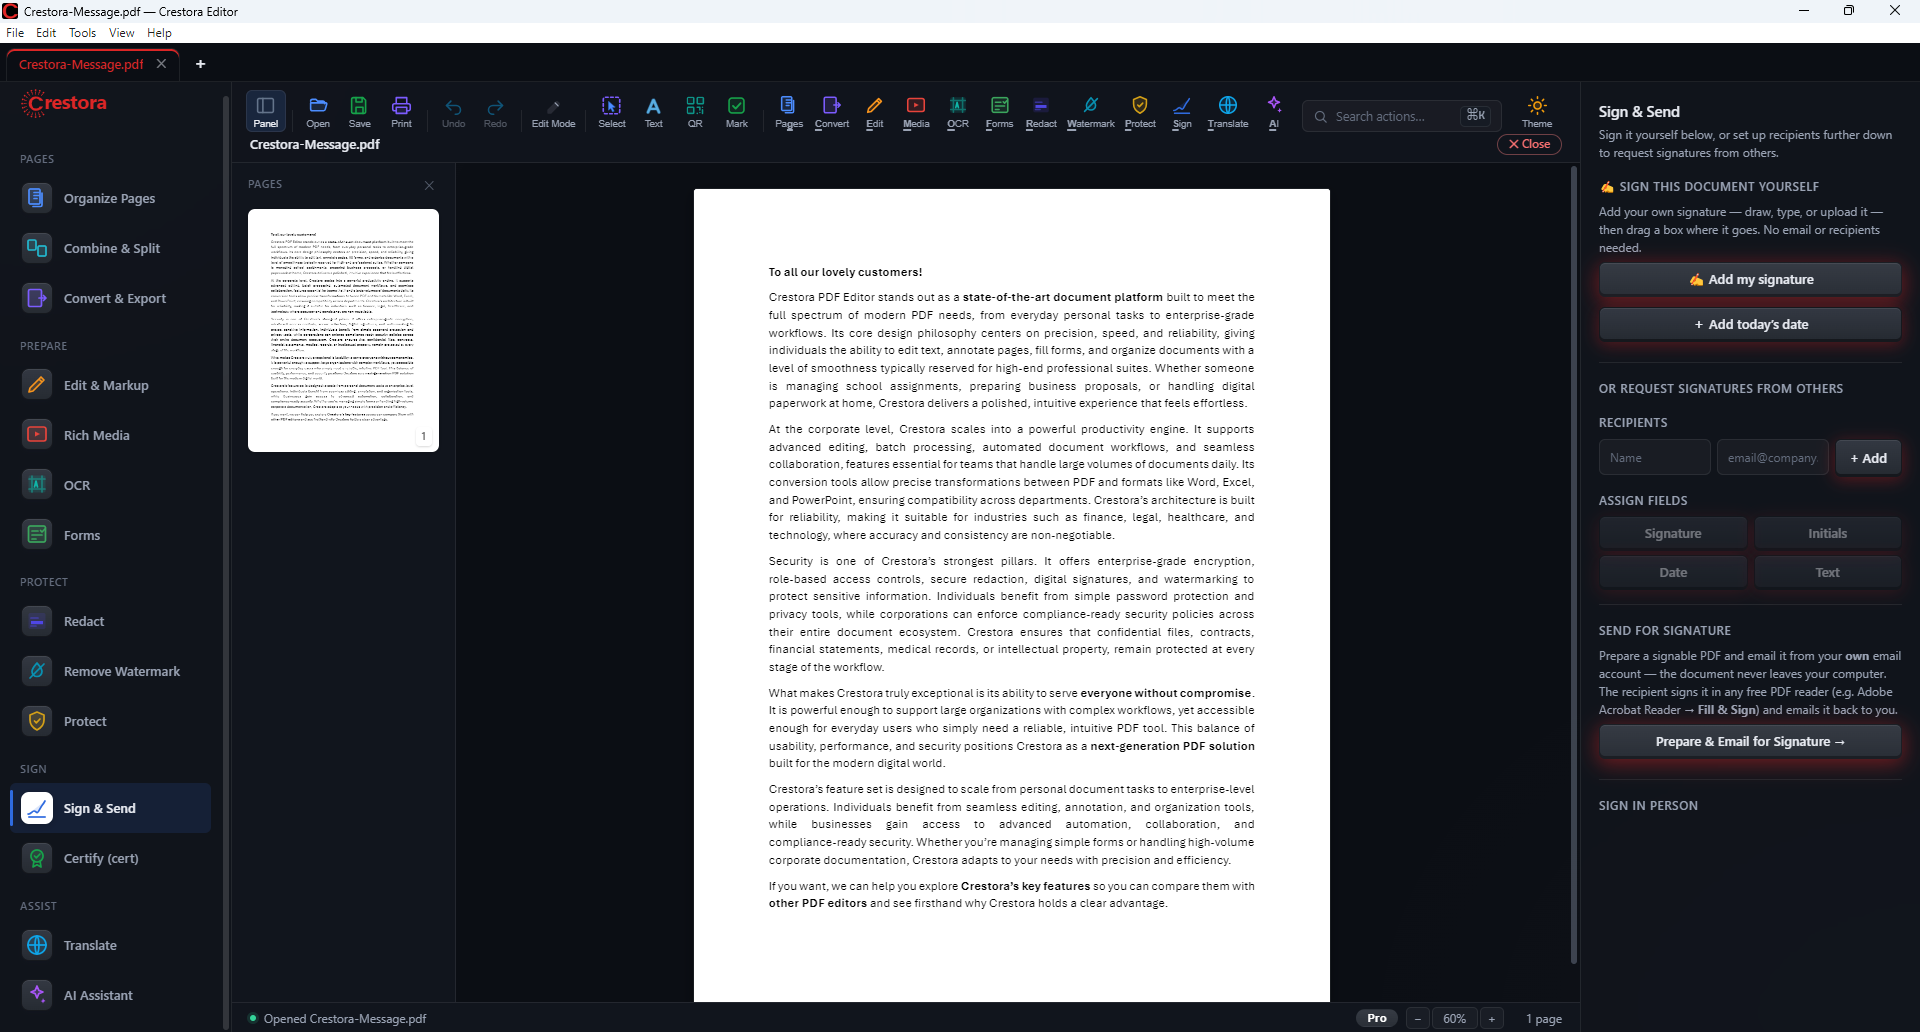Image resolution: width=1920 pixels, height=1032 pixels.
Task: Close the Pages thumbnail panel
Action: [429, 185]
